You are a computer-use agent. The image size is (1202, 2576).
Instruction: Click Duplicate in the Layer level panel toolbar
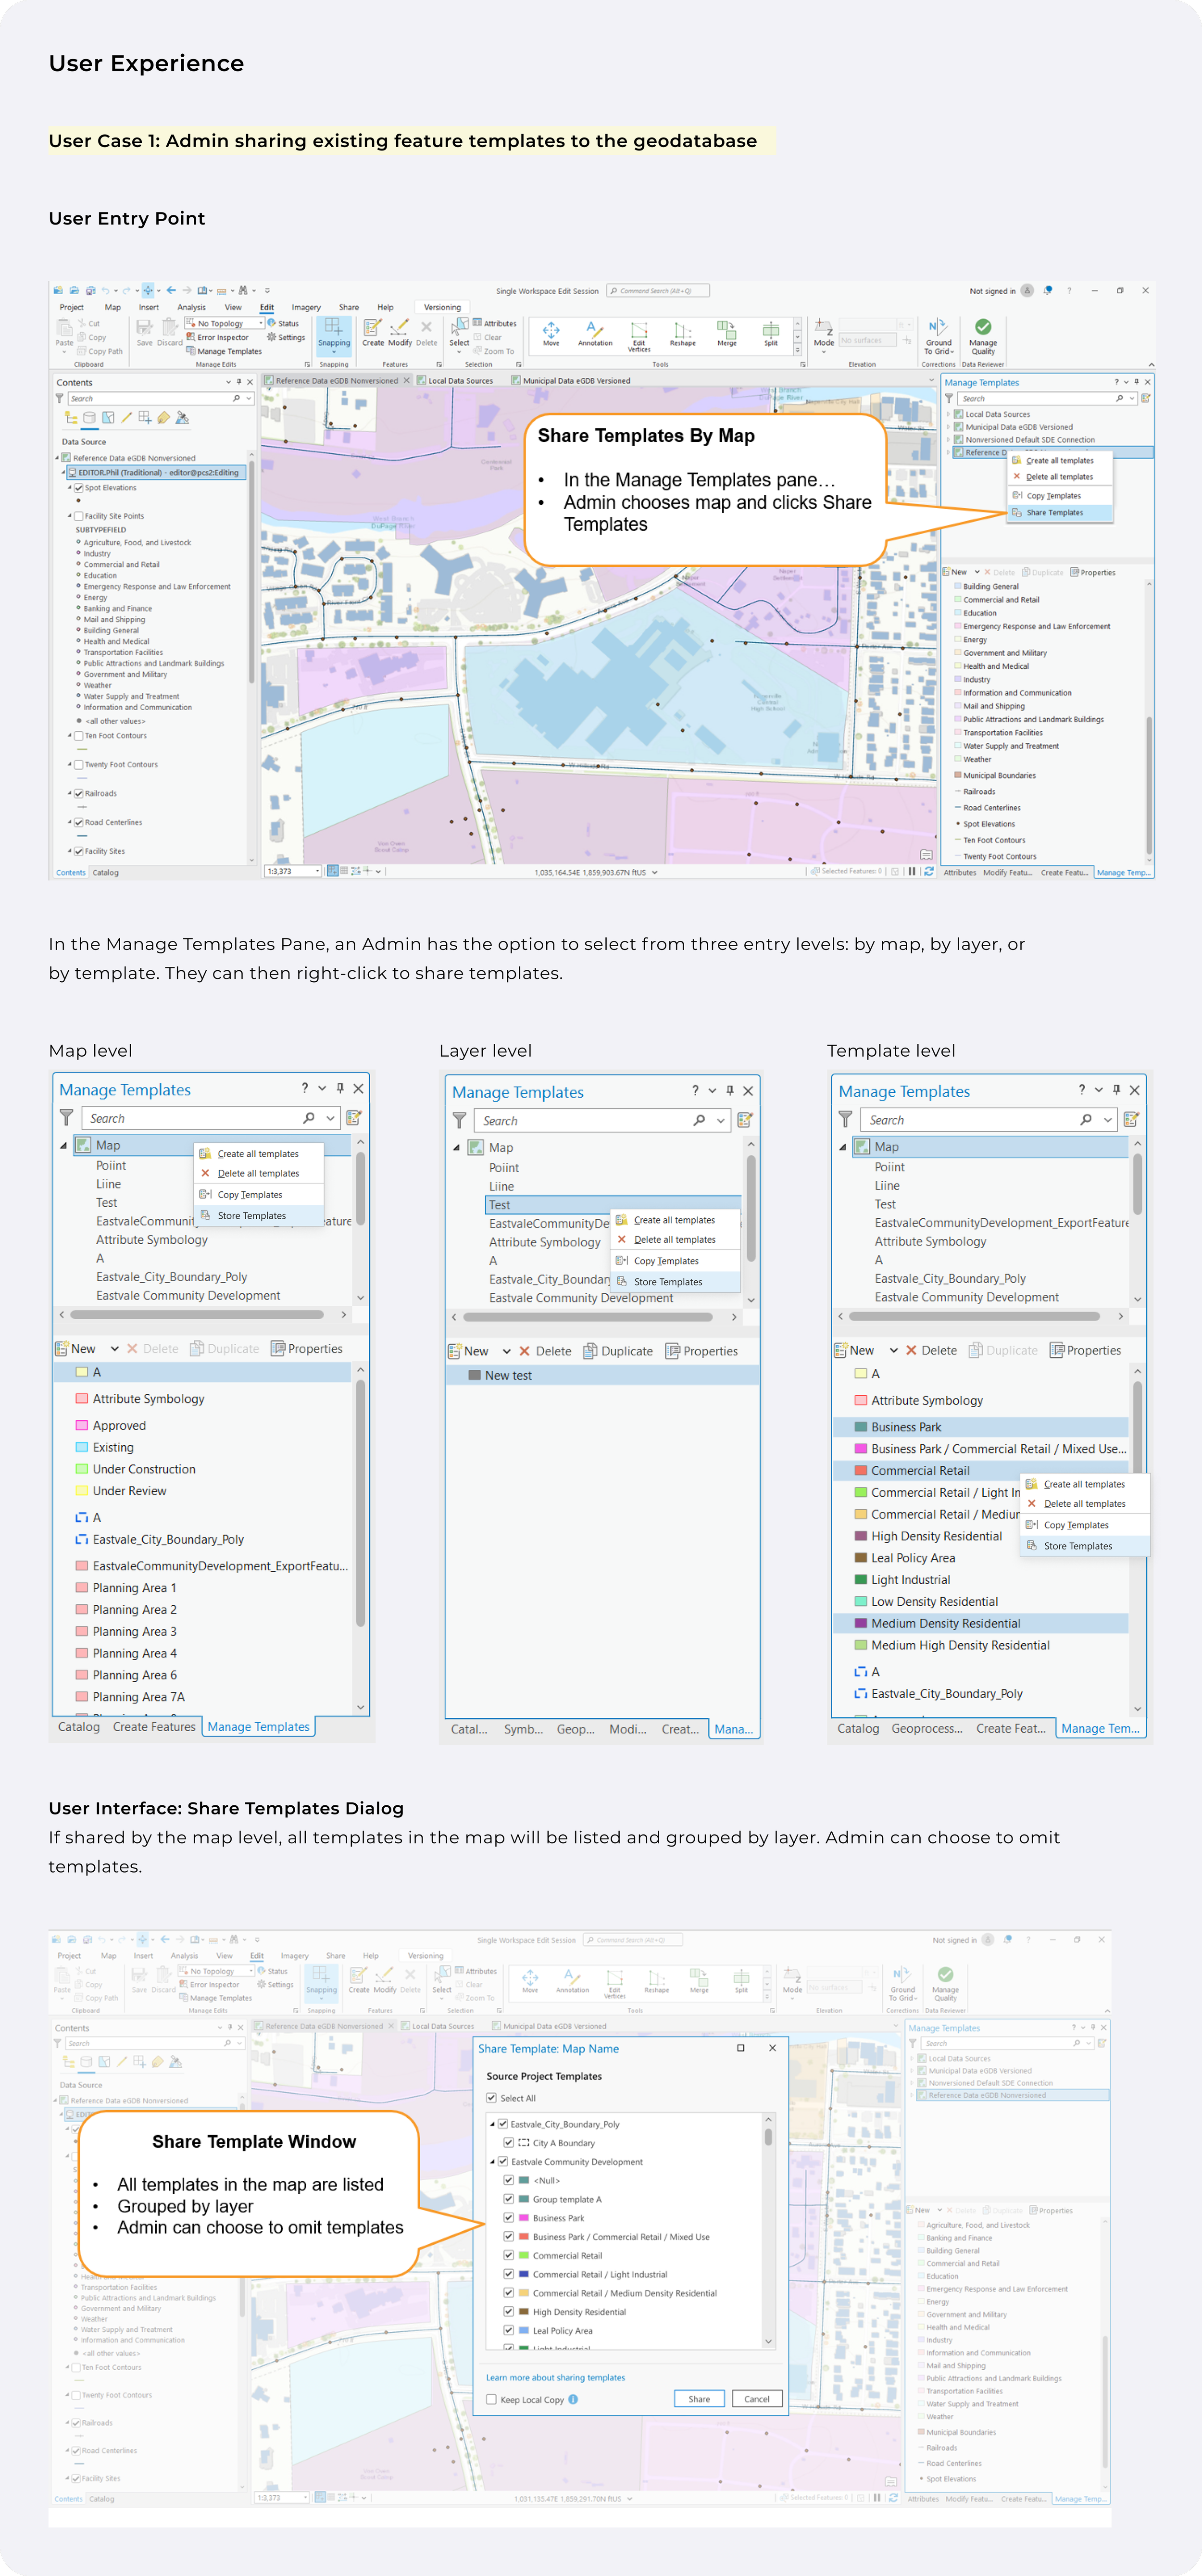point(618,1351)
